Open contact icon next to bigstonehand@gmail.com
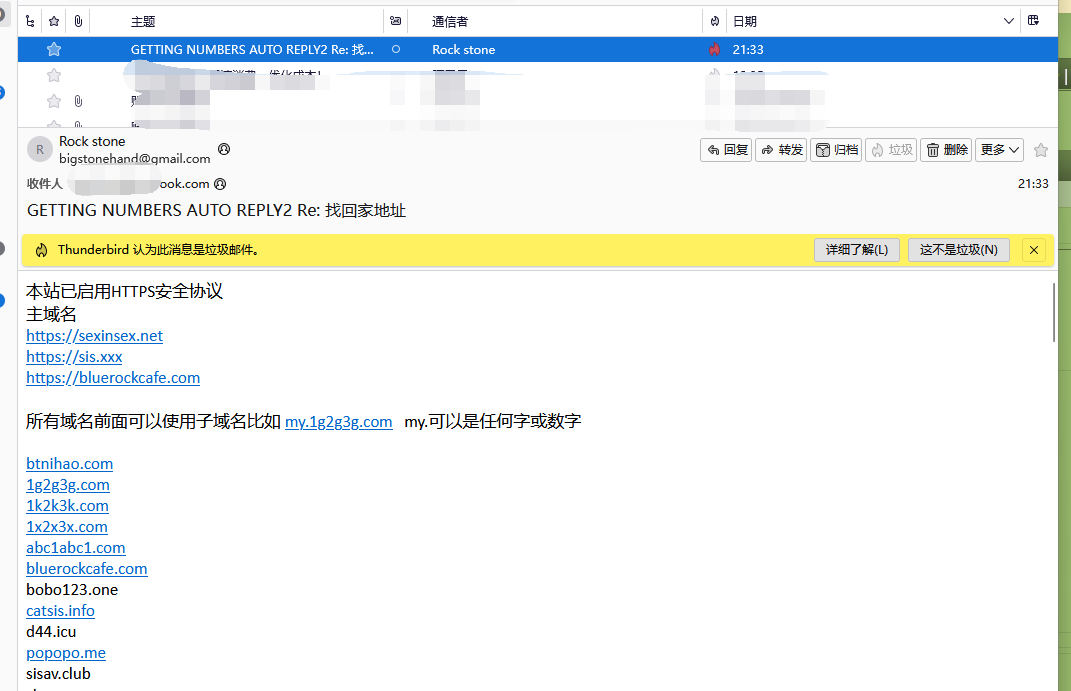The width and height of the screenshot is (1071, 691). pyautogui.click(x=224, y=149)
